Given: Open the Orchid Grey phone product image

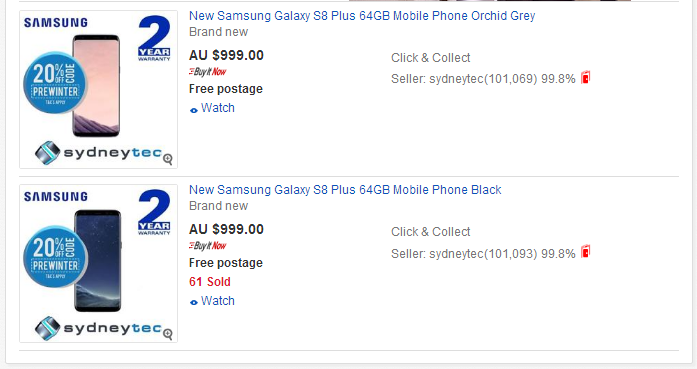Looking at the screenshot, I should tap(98, 89).
